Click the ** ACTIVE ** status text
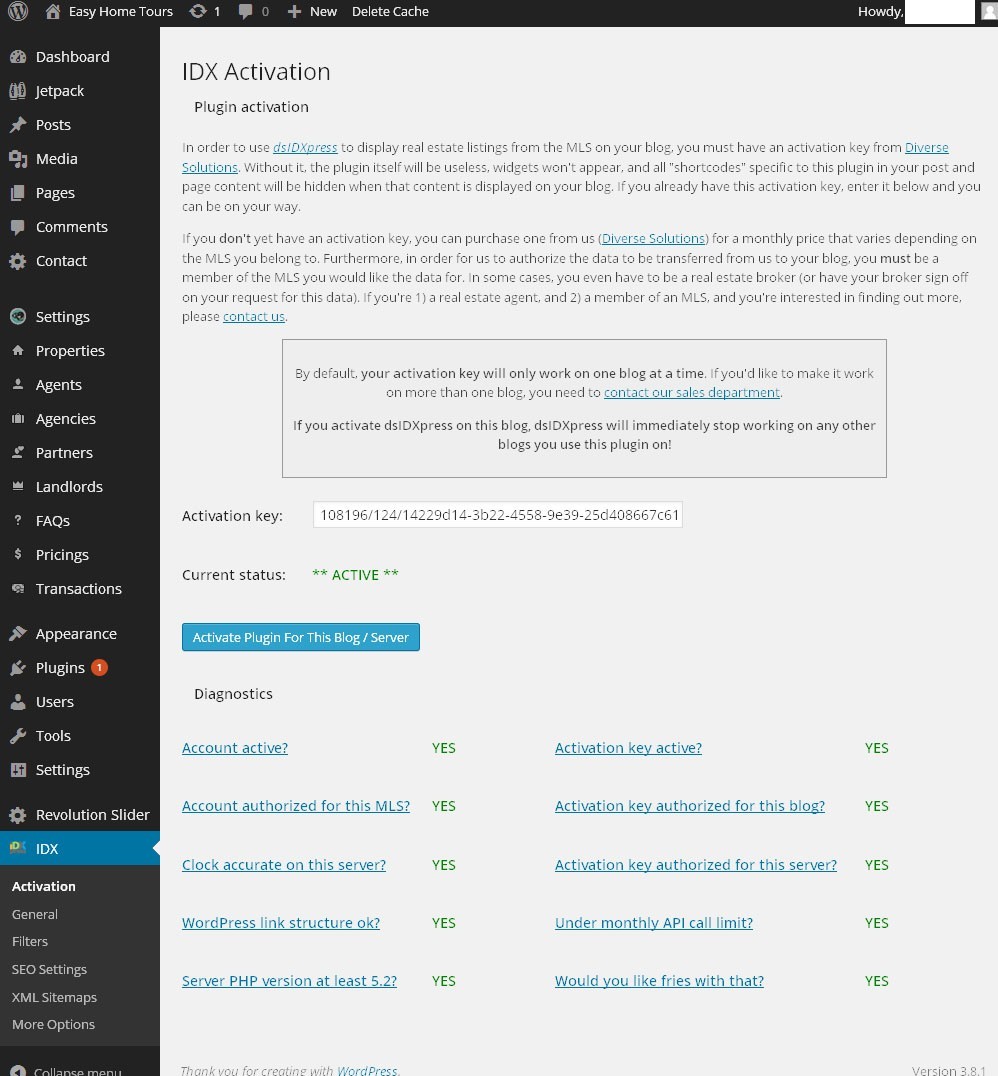The height and width of the screenshot is (1076, 998). click(x=355, y=575)
